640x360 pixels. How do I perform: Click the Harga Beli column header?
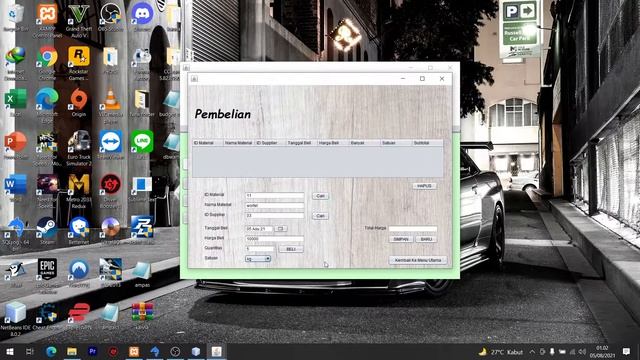point(333,143)
